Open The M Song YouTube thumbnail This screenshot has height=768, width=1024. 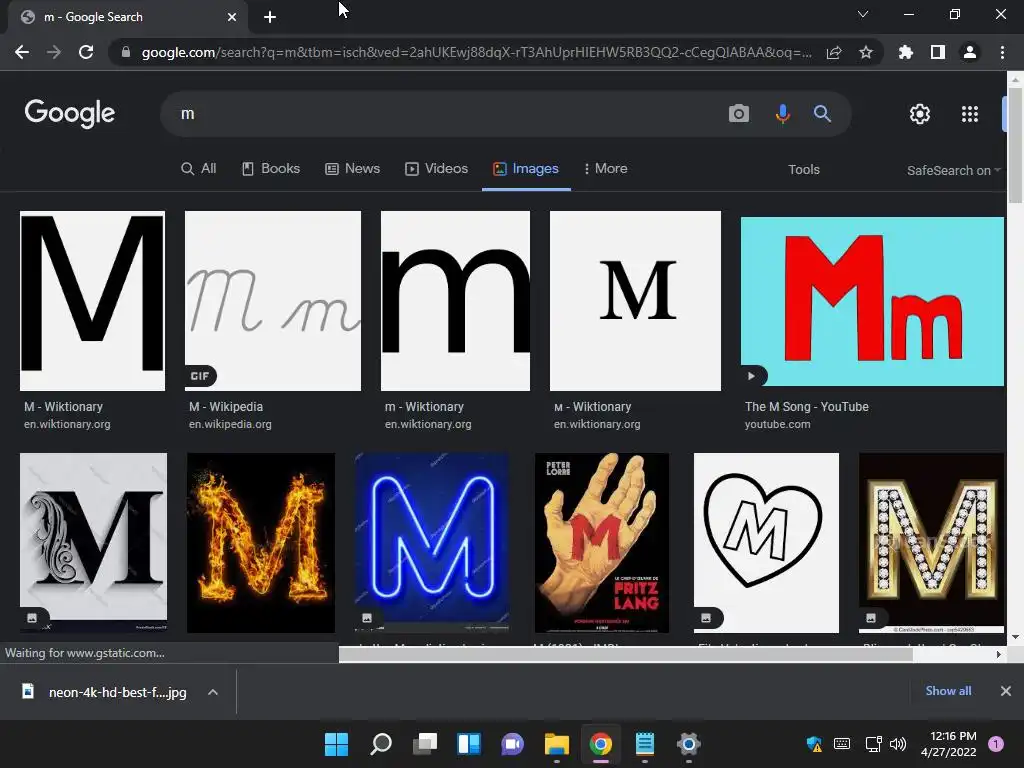coord(872,301)
